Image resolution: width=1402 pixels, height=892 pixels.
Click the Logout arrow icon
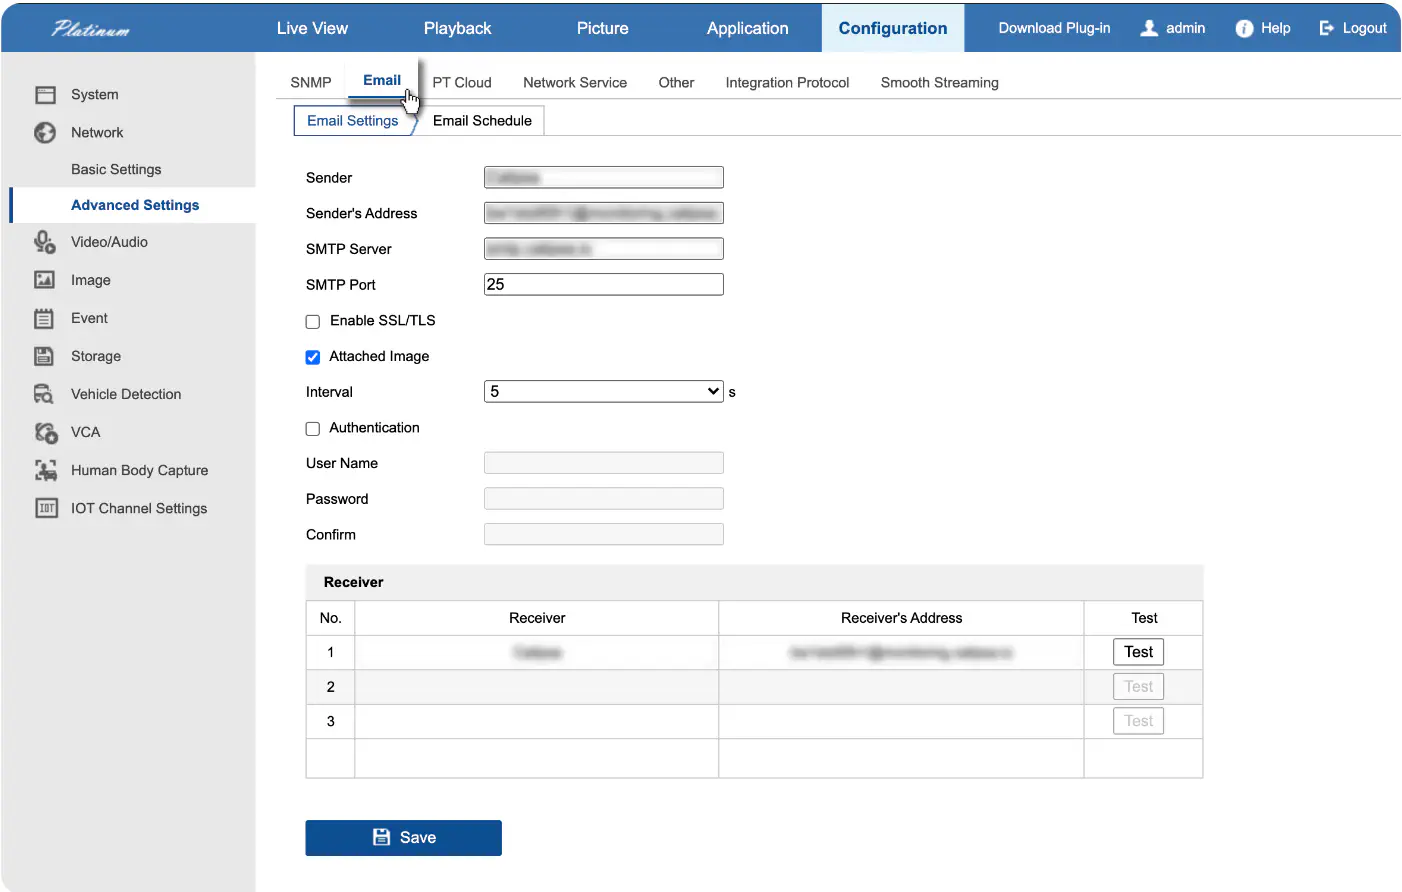coord(1327,28)
